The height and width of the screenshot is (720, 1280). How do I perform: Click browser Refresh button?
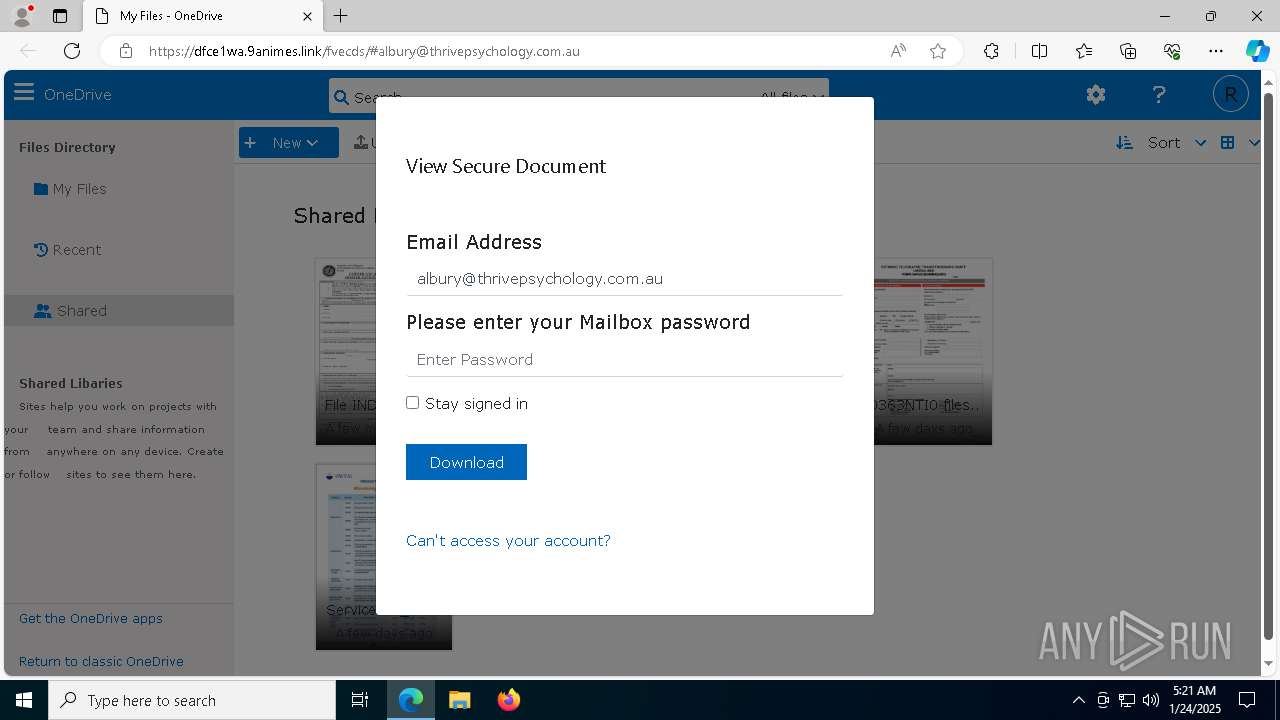(x=72, y=51)
